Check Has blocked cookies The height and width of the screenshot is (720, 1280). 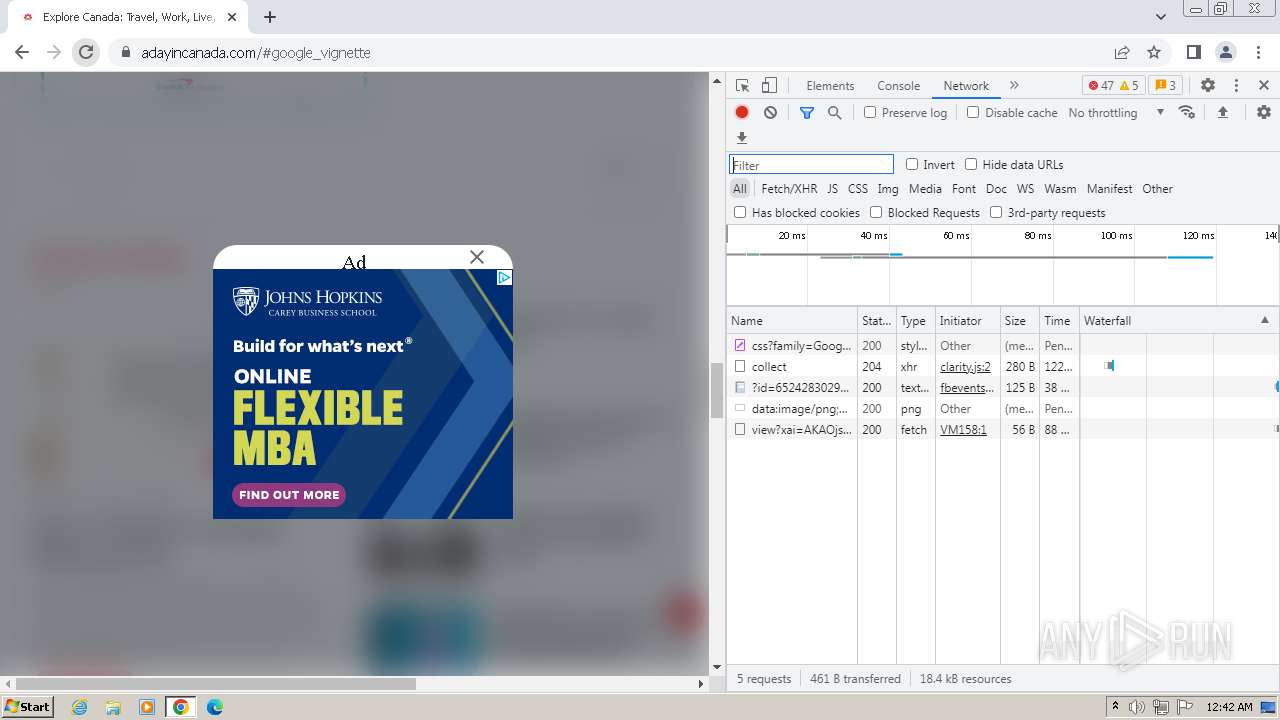[x=740, y=212]
